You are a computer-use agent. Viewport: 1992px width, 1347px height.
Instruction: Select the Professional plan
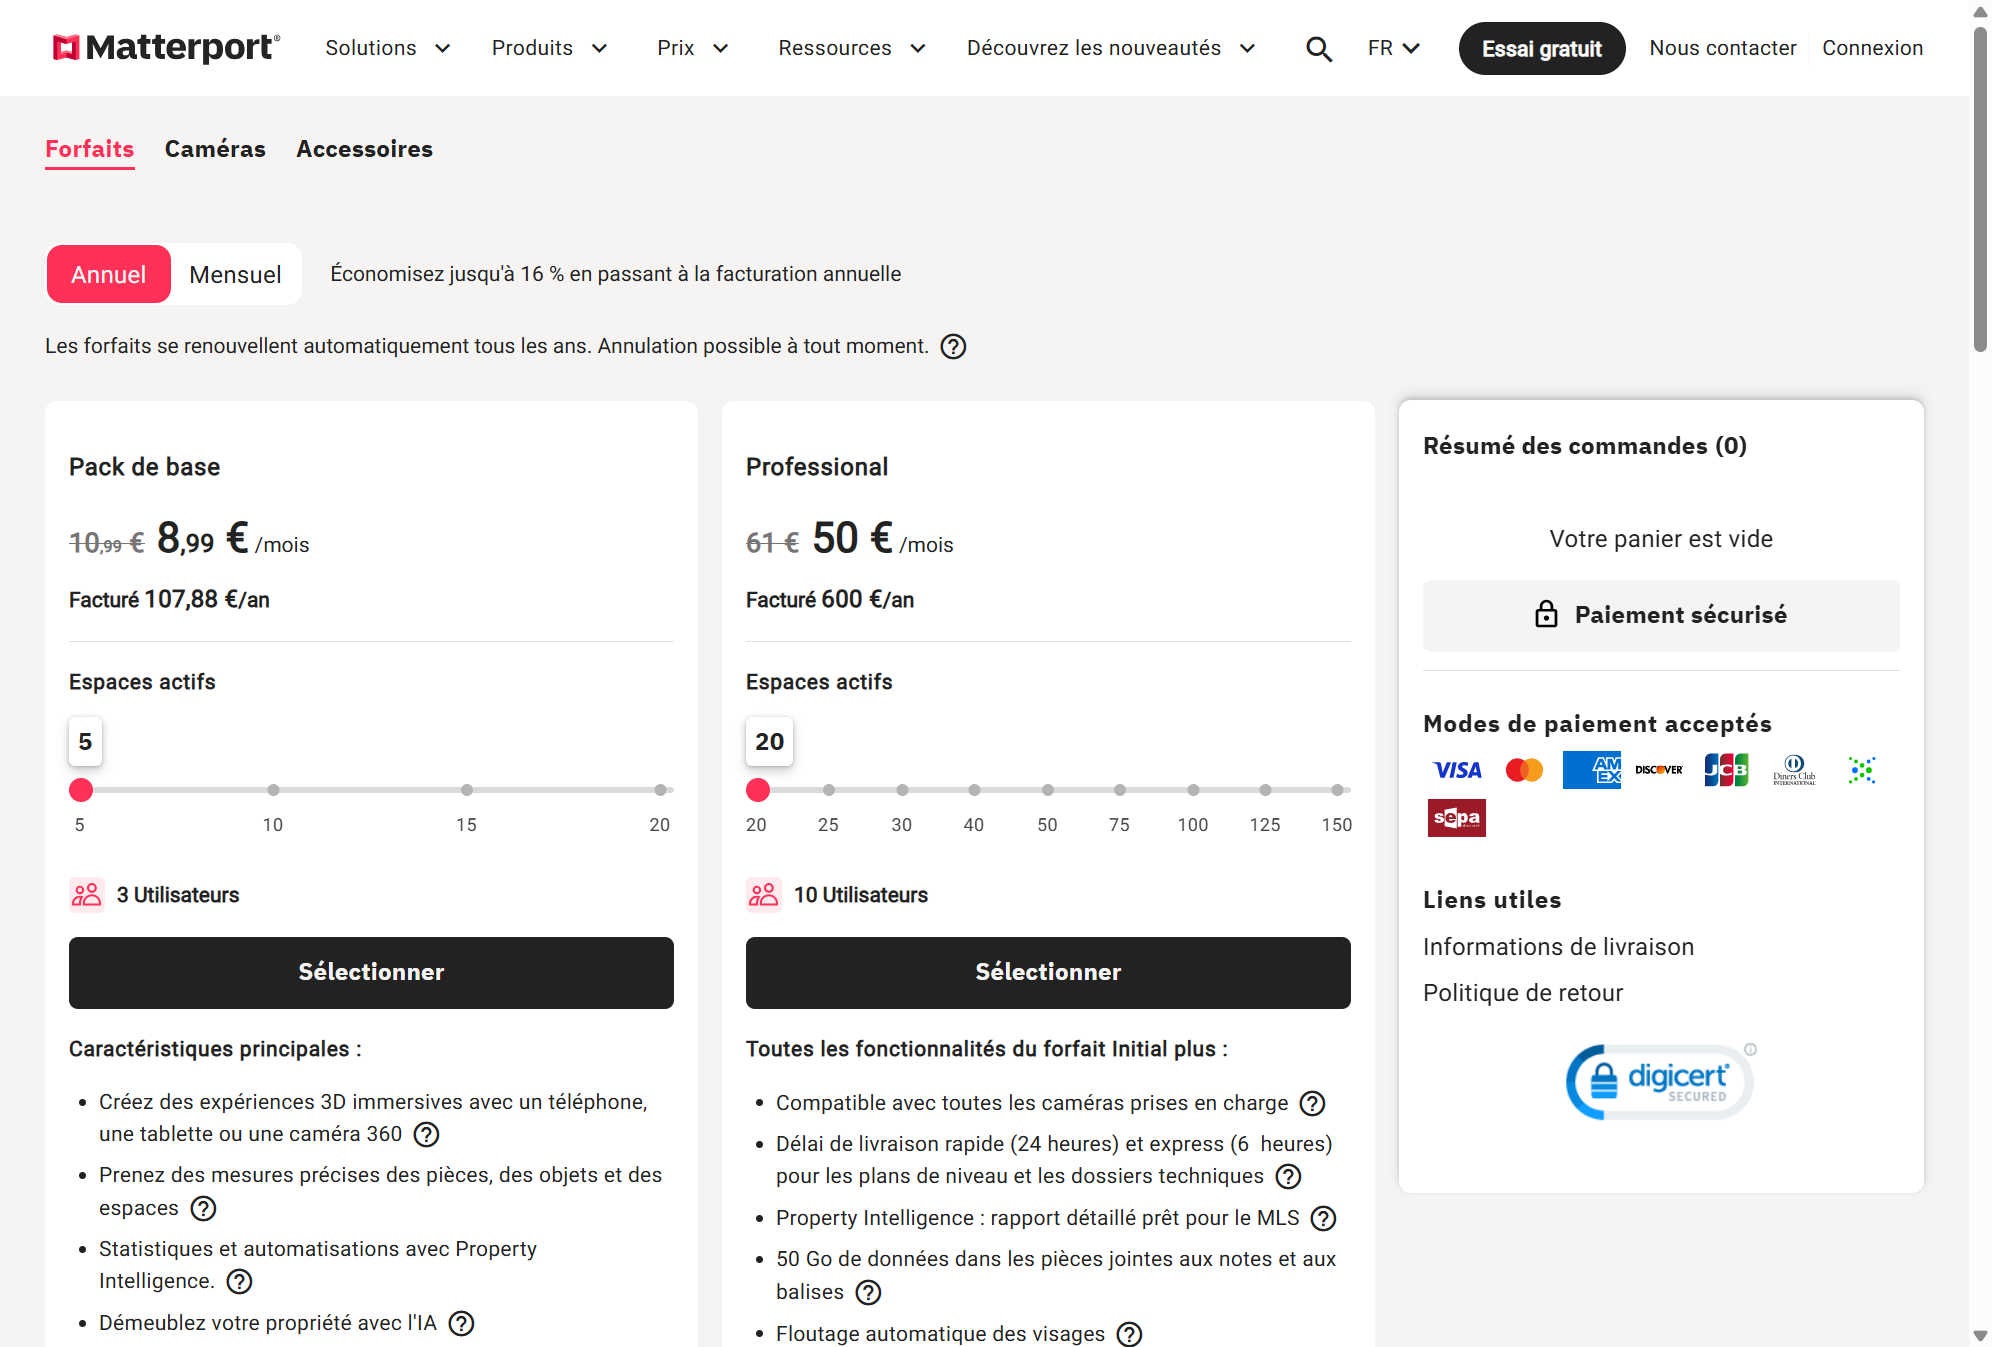coord(1048,973)
